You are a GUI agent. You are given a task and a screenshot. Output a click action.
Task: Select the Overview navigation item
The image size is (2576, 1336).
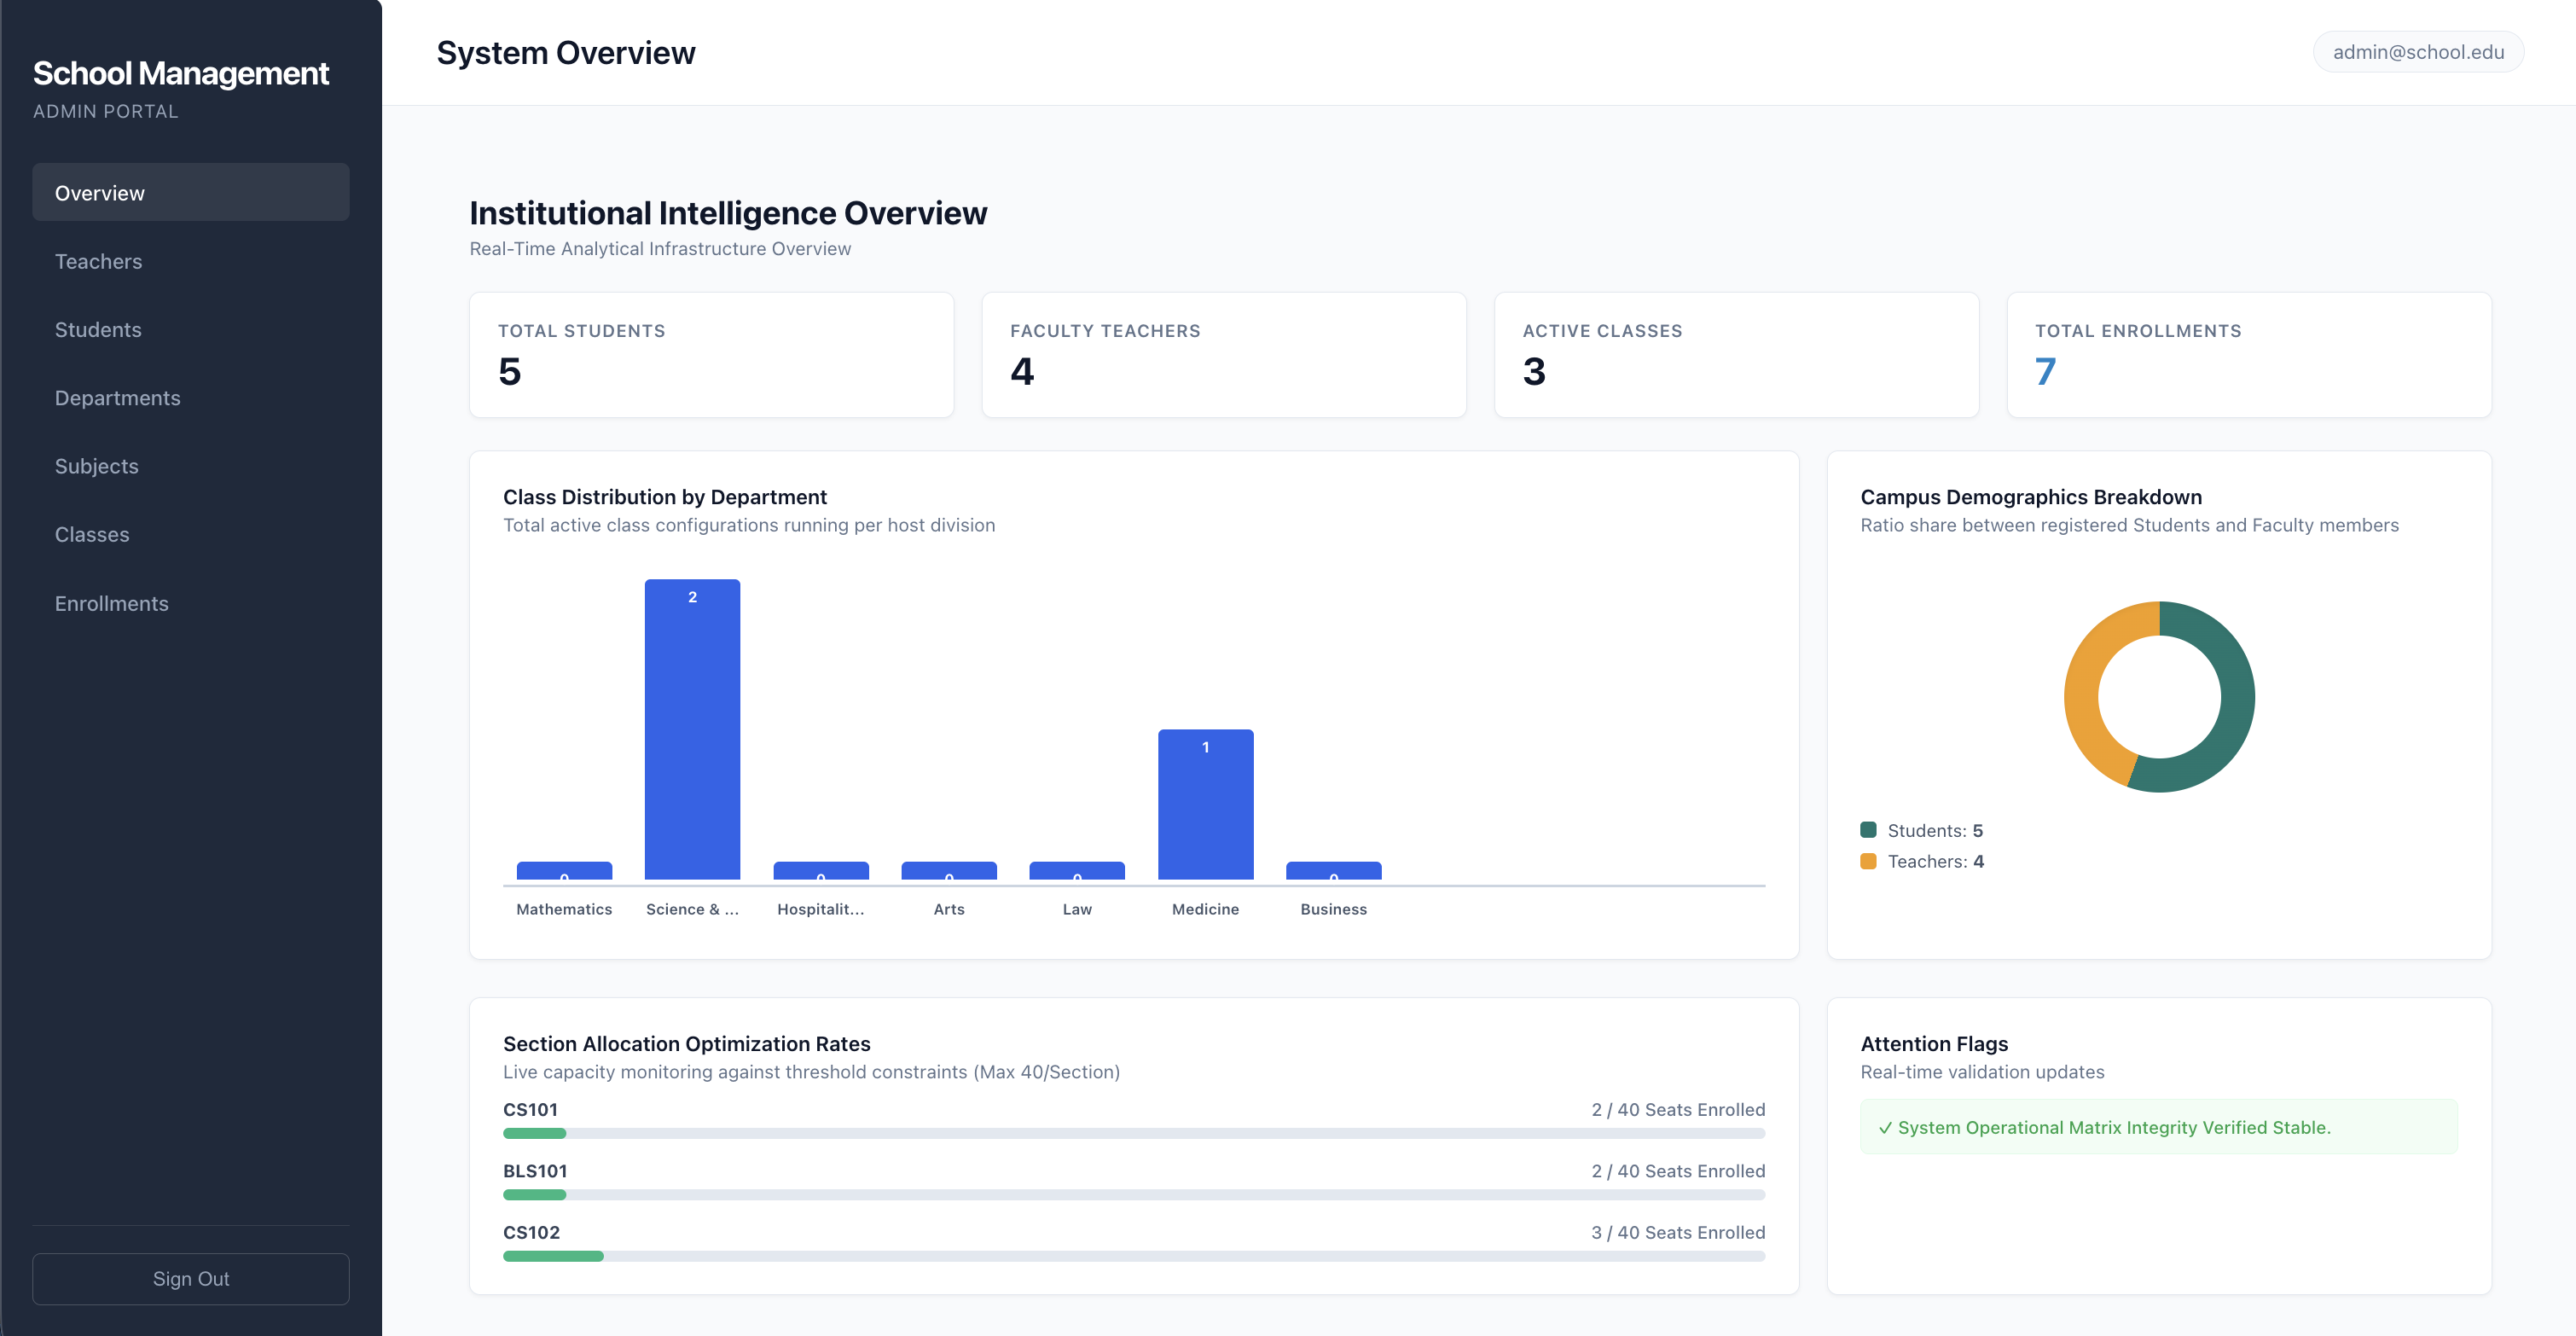190,192
